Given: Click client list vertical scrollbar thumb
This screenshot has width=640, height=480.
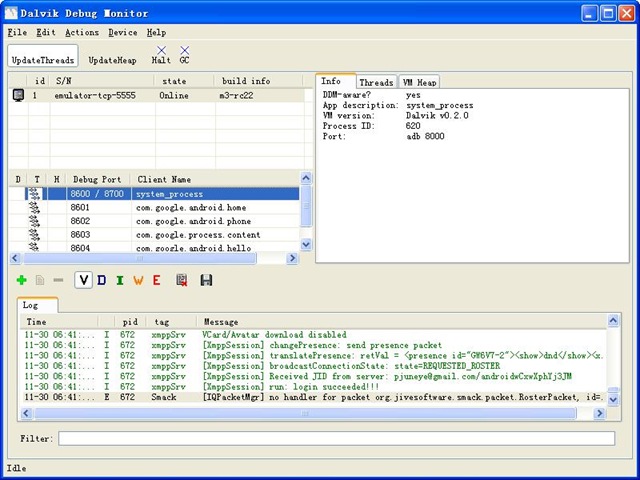Looking at the screenshot, I should (x=306, y=206).
